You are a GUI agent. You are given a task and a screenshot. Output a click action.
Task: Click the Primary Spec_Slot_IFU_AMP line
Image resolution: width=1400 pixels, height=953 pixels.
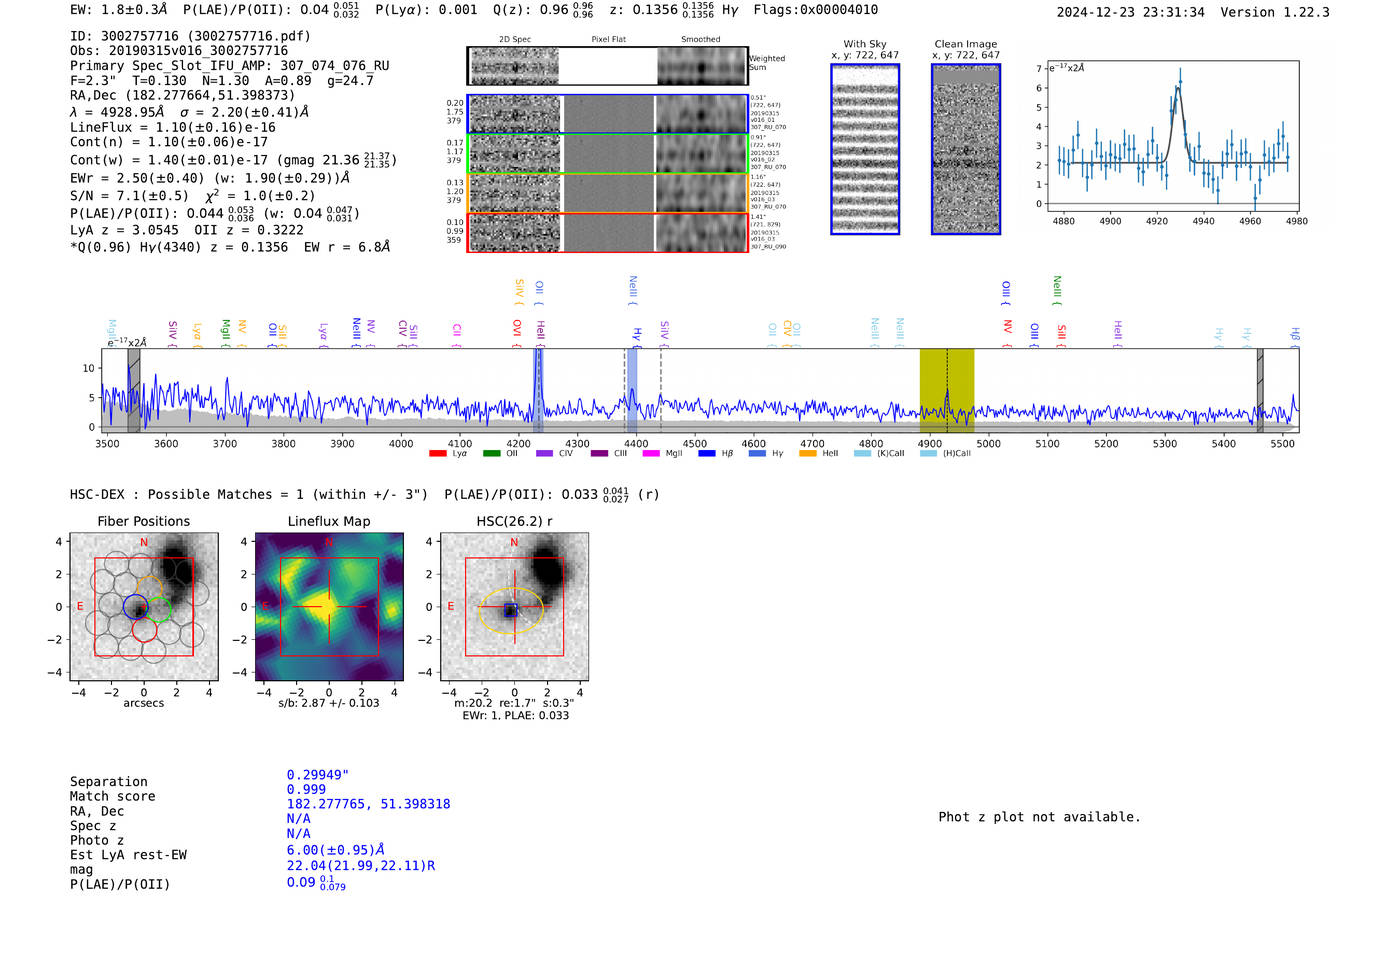[x=230, y=66]
